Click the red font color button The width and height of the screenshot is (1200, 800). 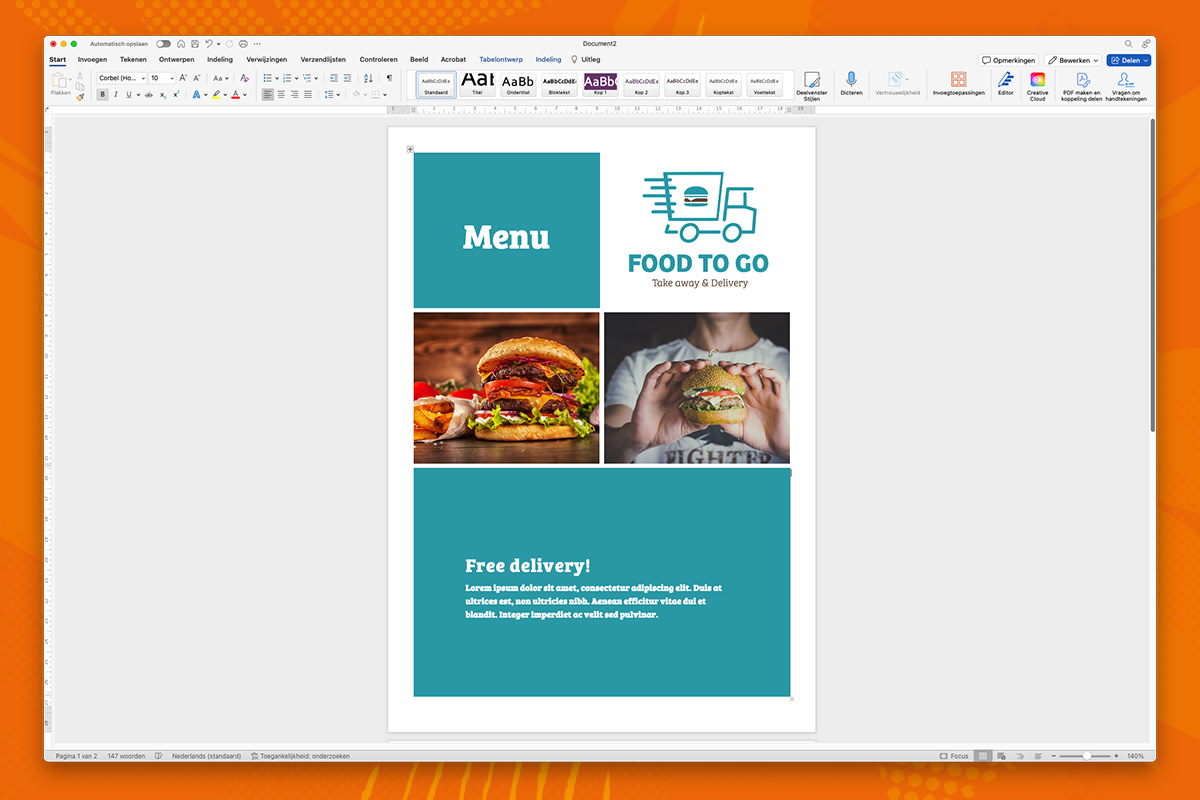click(235, 95)
